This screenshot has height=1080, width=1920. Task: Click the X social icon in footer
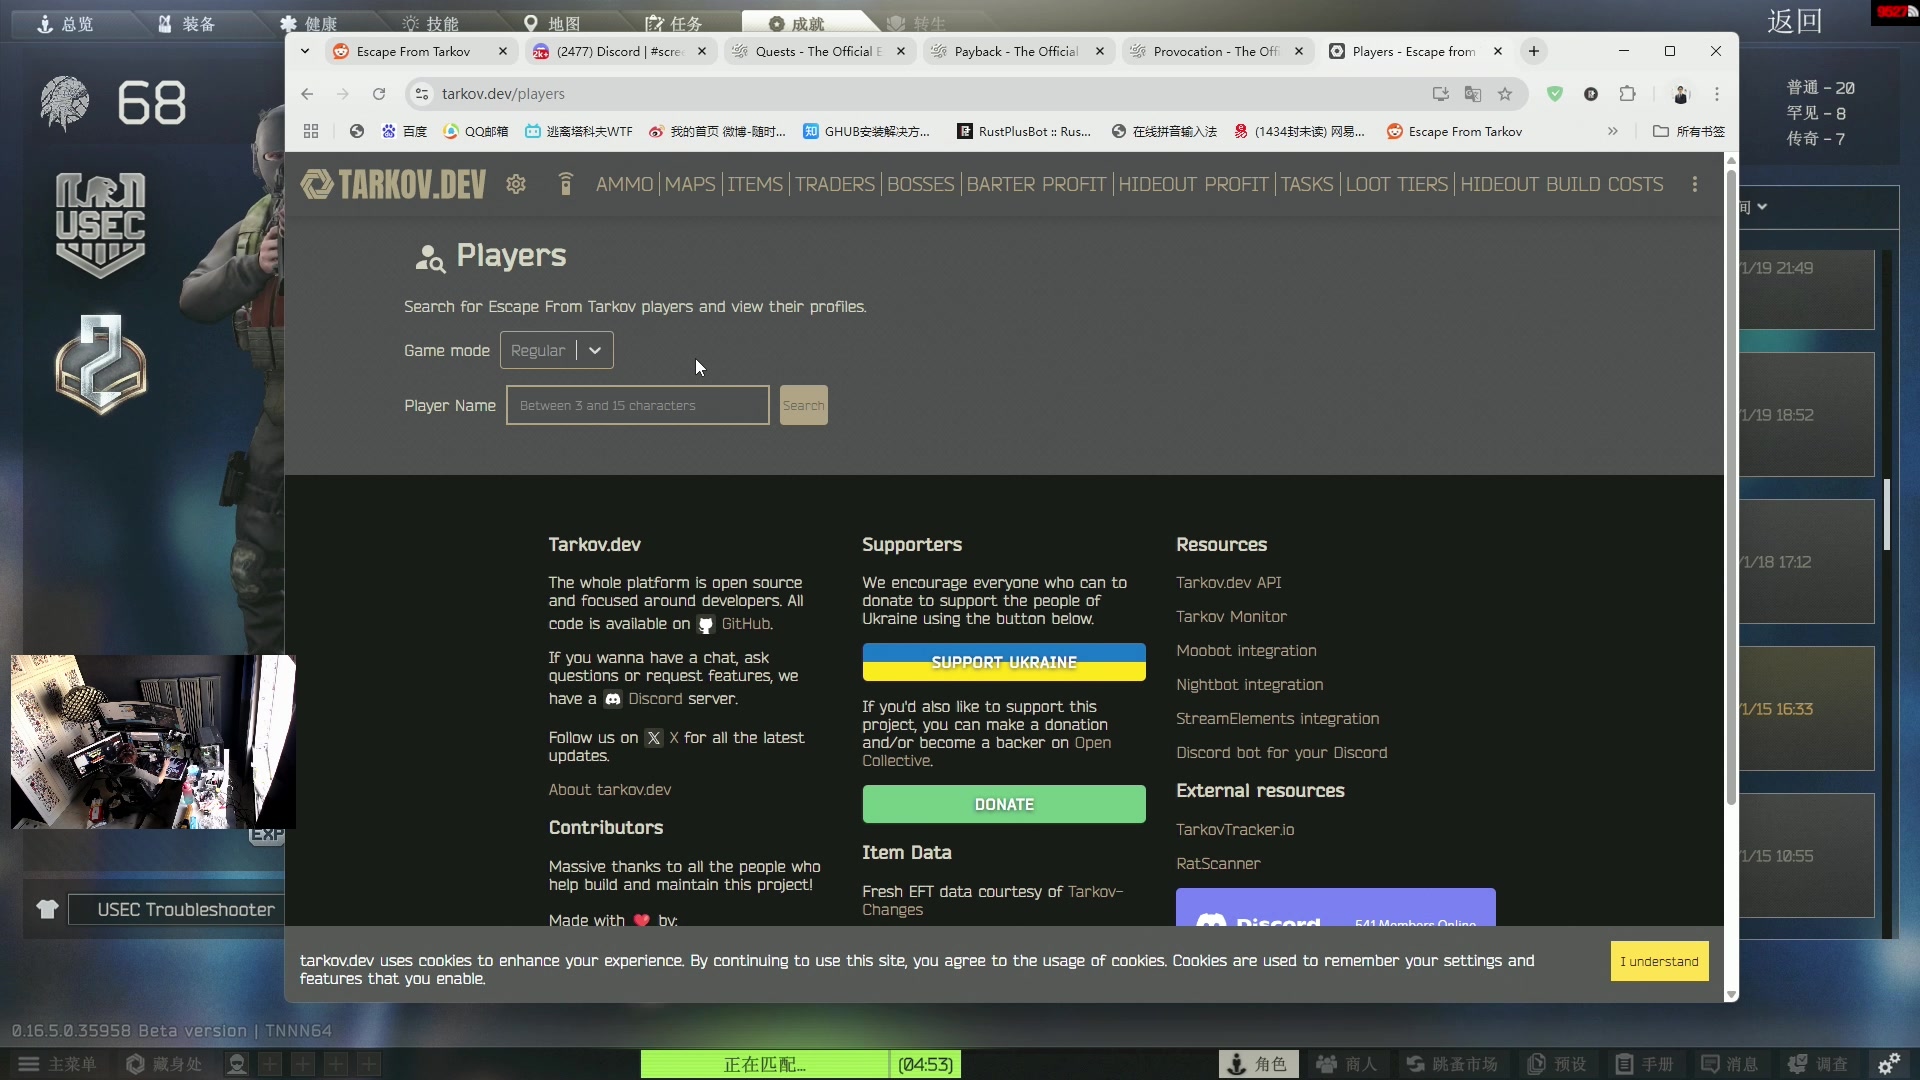click(653, 738)
